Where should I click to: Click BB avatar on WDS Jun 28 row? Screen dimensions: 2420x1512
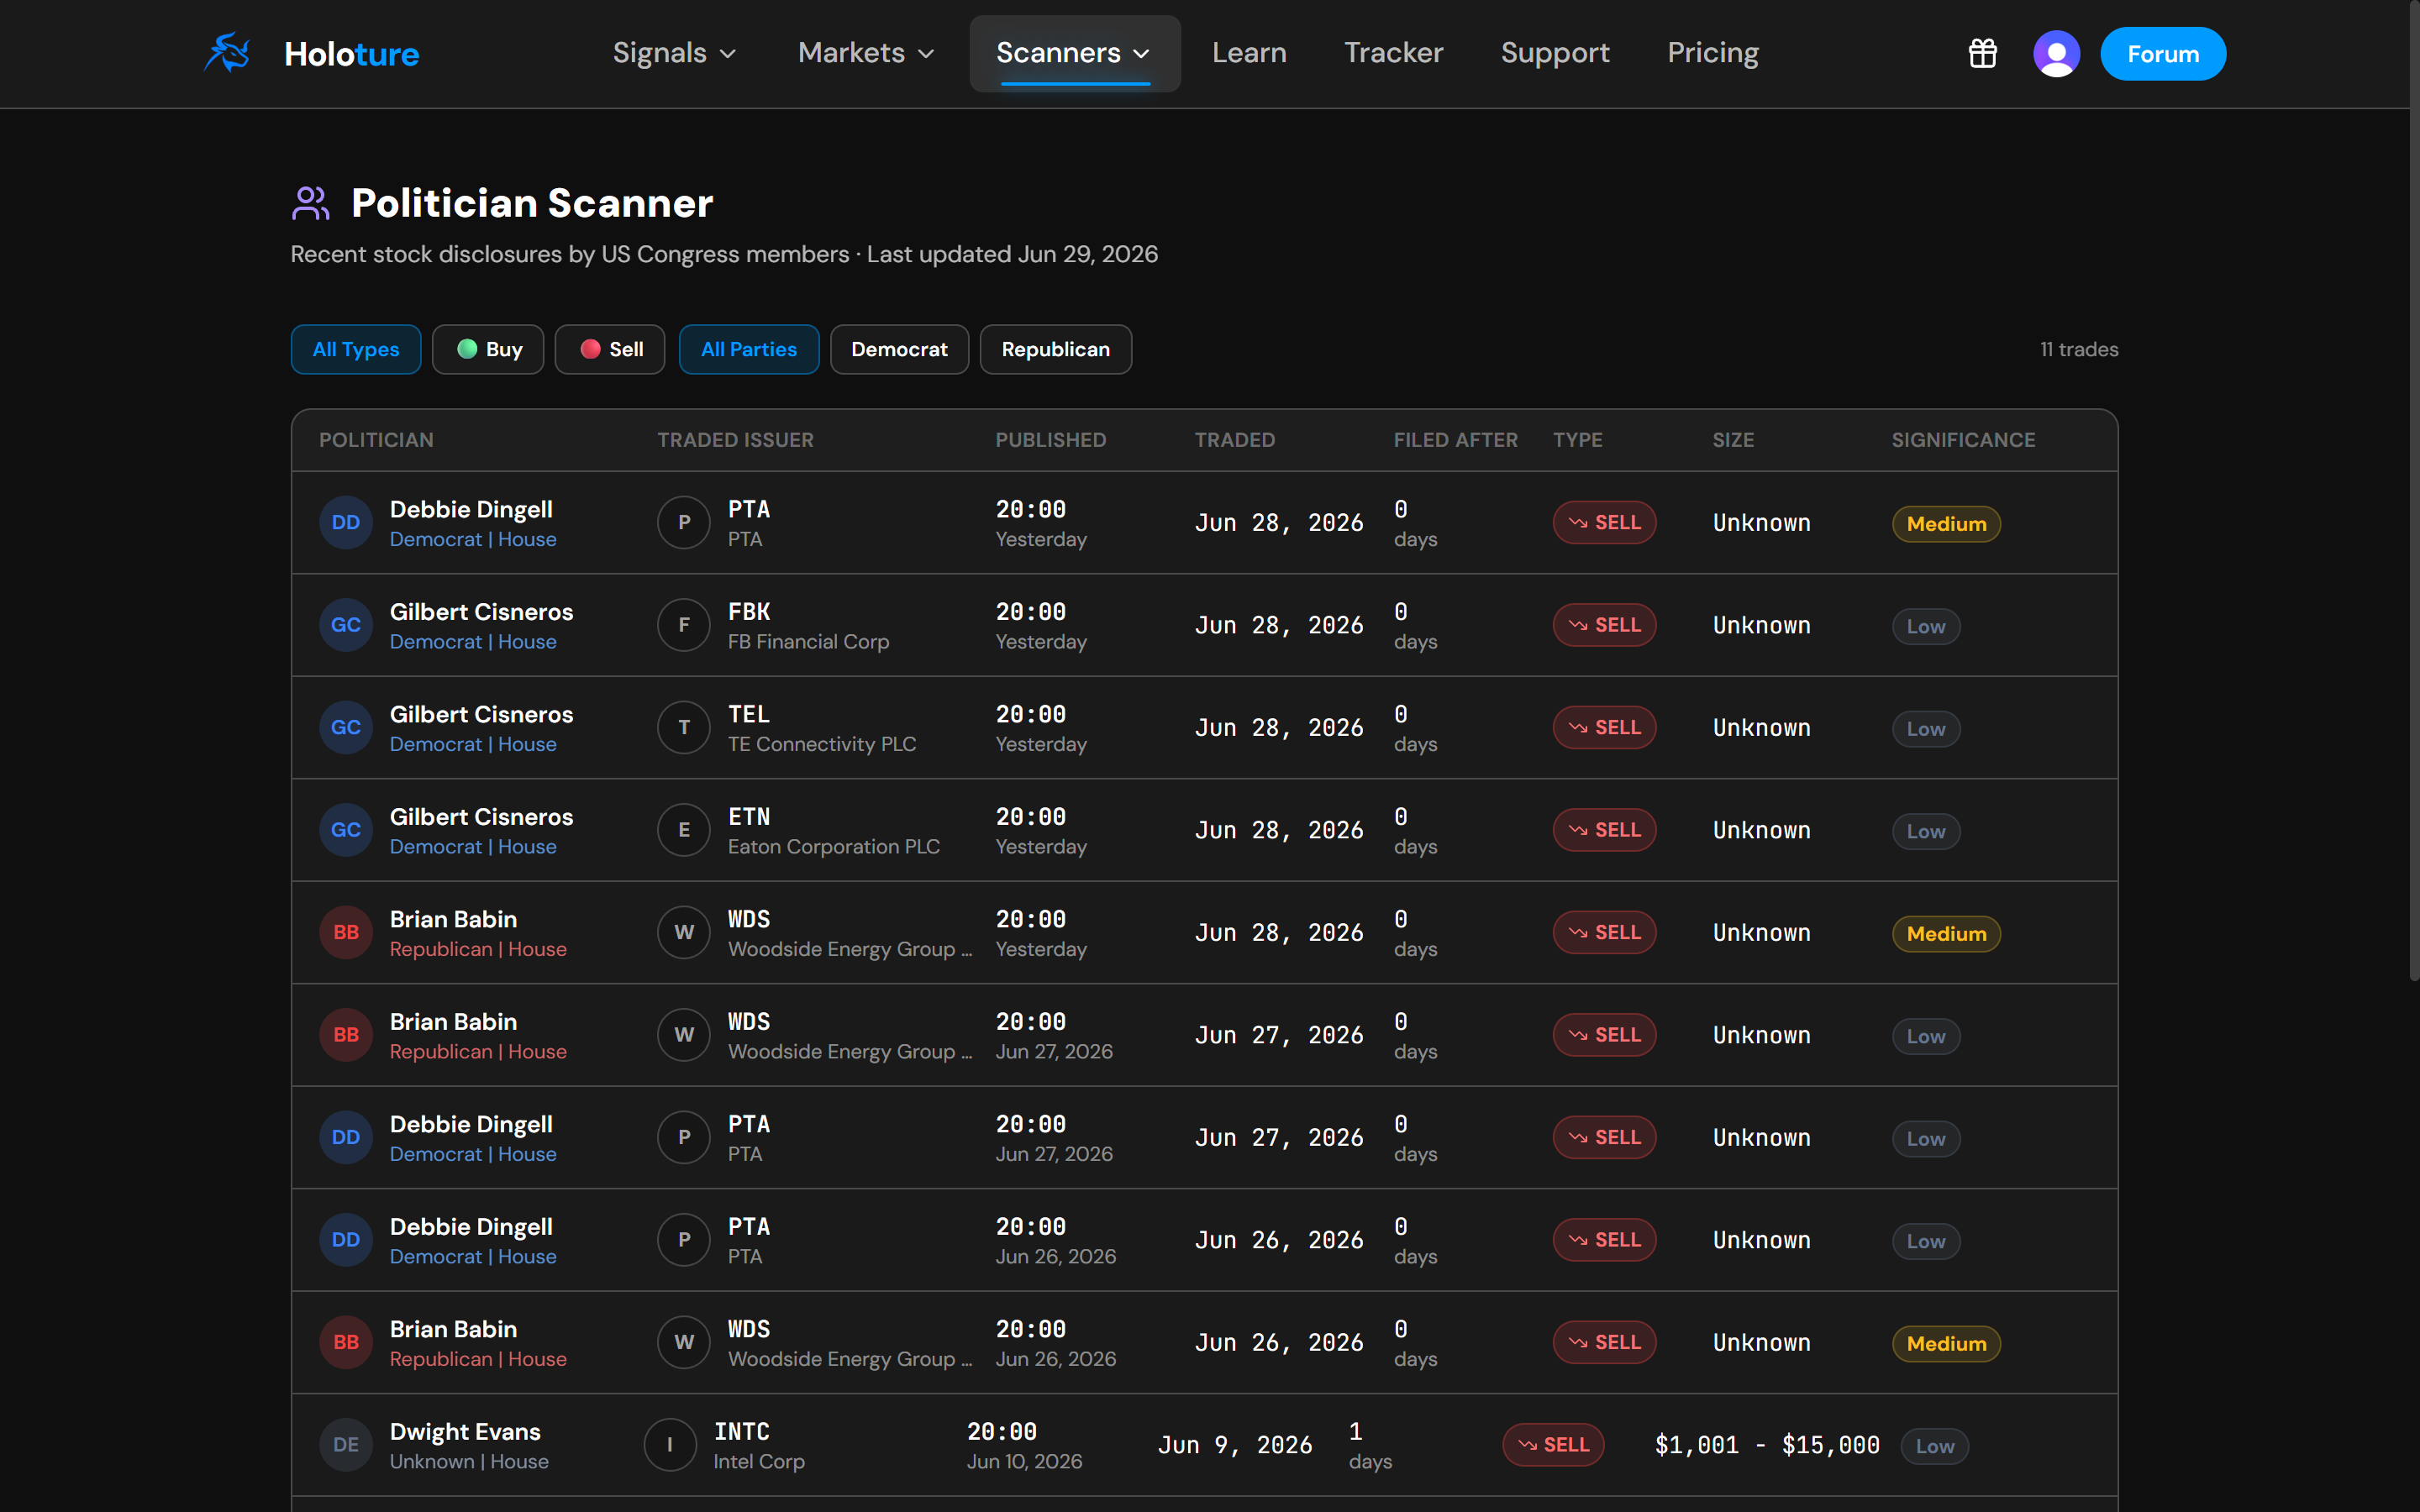(345, 932)
